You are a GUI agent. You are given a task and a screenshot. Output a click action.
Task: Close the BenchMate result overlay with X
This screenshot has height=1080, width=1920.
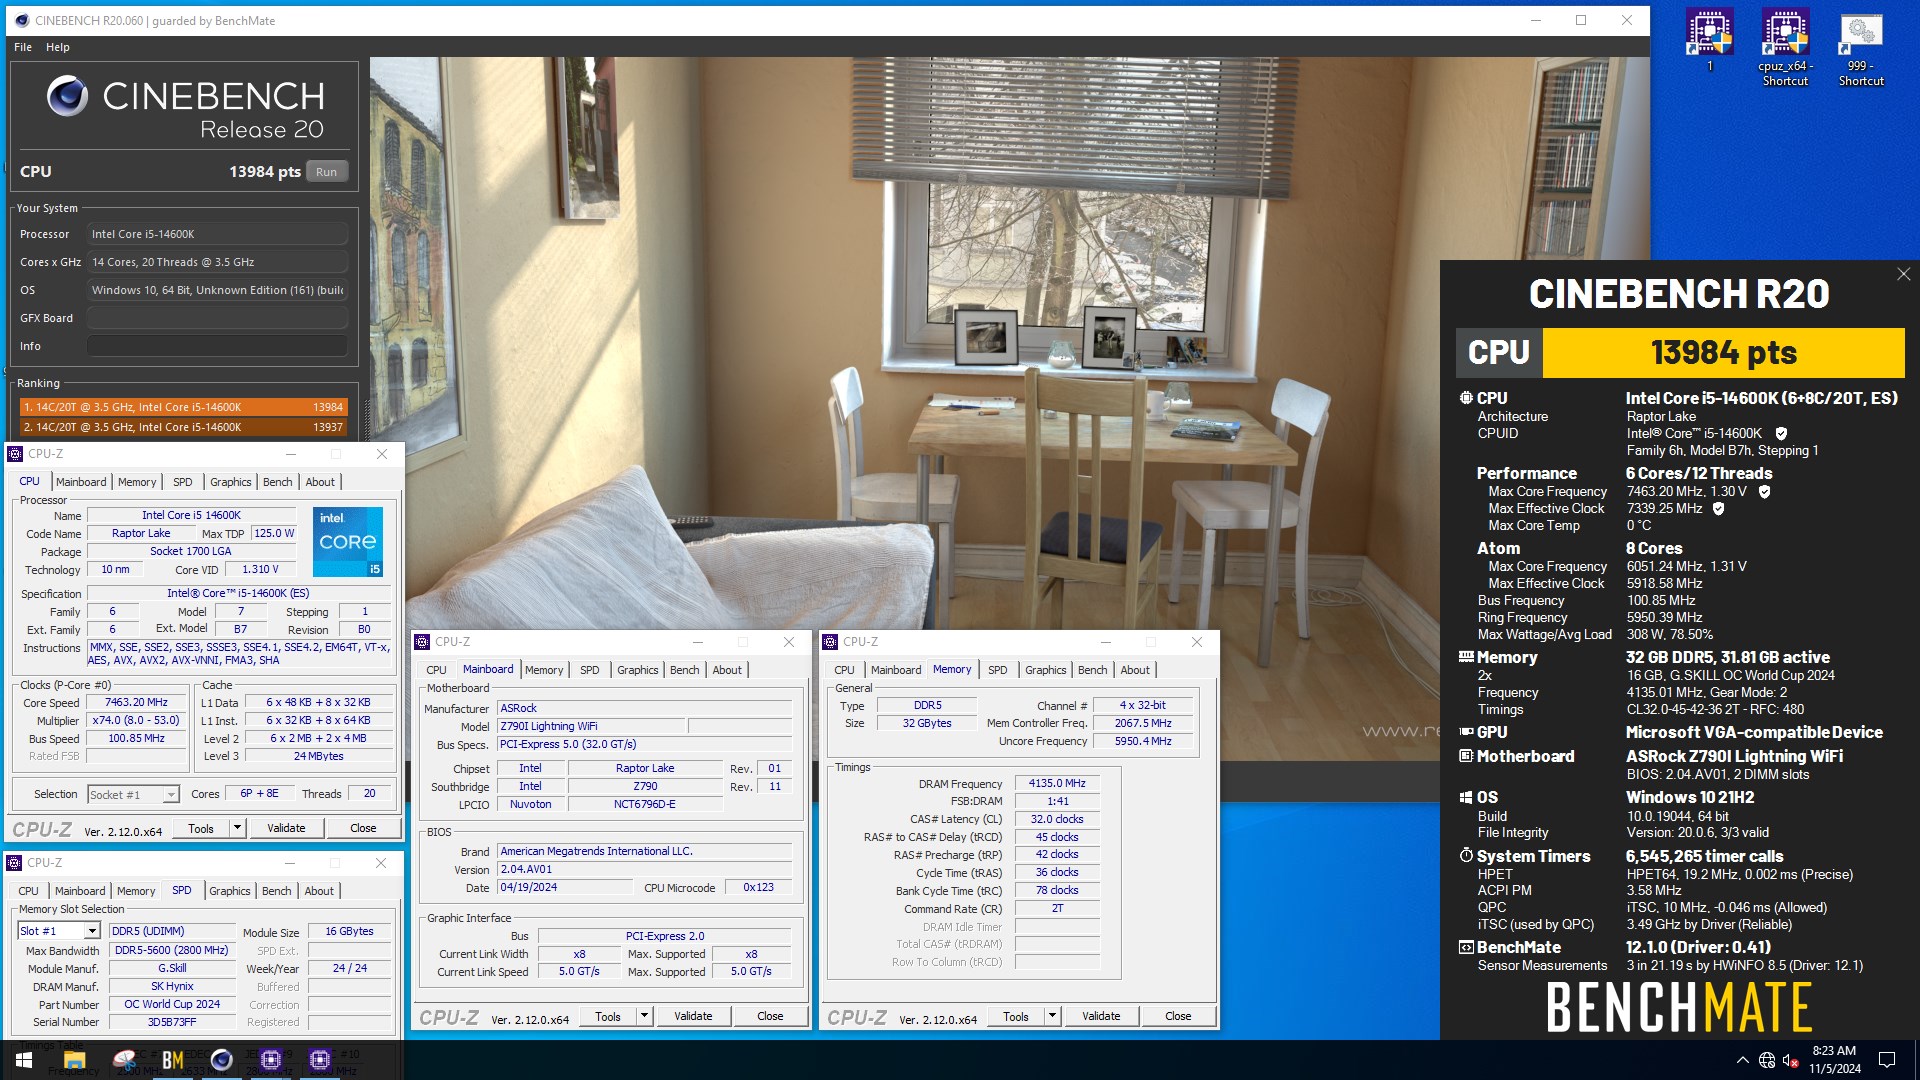tap(1903, 274)
